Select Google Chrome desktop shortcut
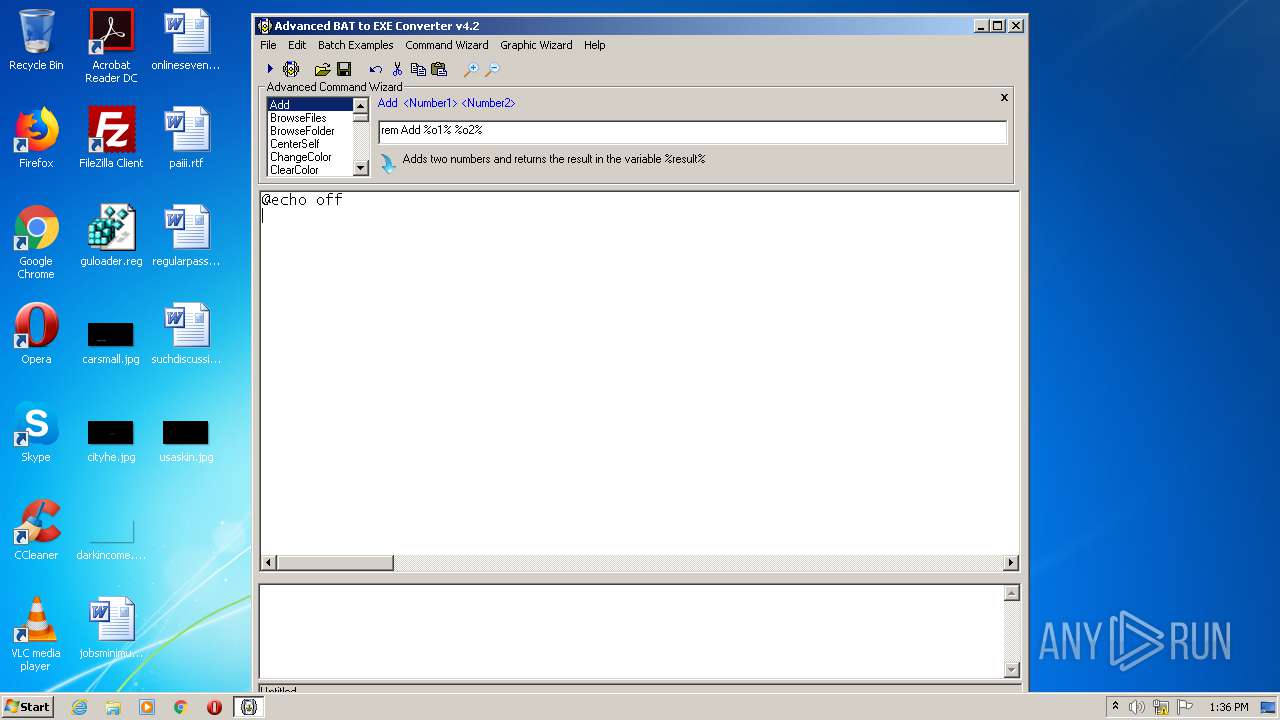This screenshot has width=1280, height=720. (36, 242)
